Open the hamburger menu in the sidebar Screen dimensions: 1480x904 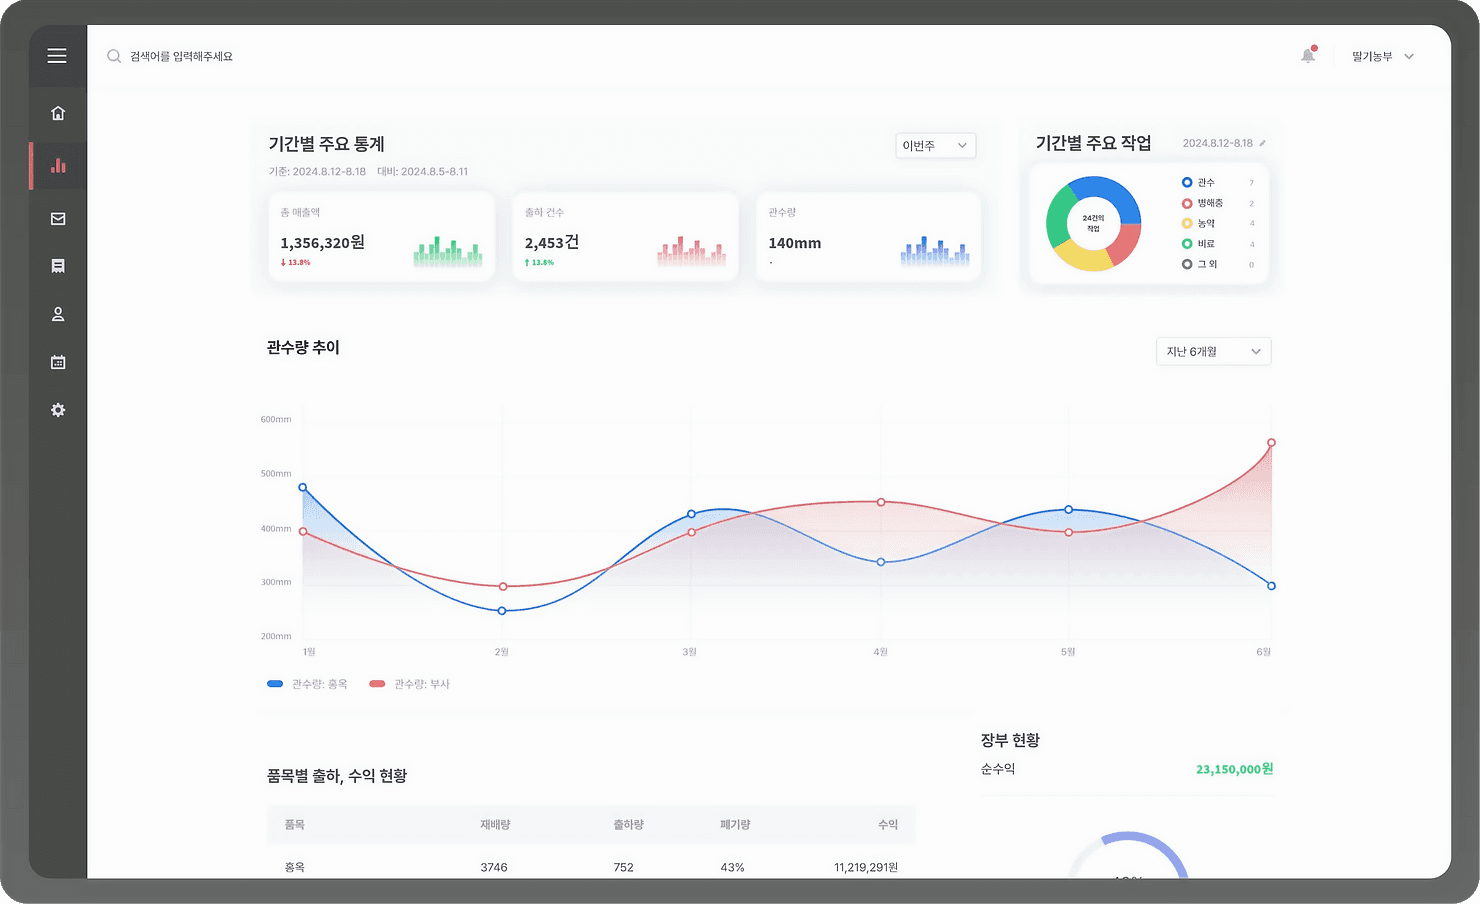[x=57, y=56]
